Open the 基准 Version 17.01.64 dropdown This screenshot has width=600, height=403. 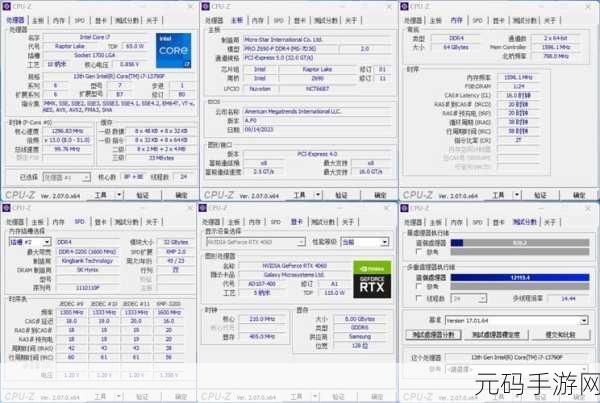pos(517,320)
